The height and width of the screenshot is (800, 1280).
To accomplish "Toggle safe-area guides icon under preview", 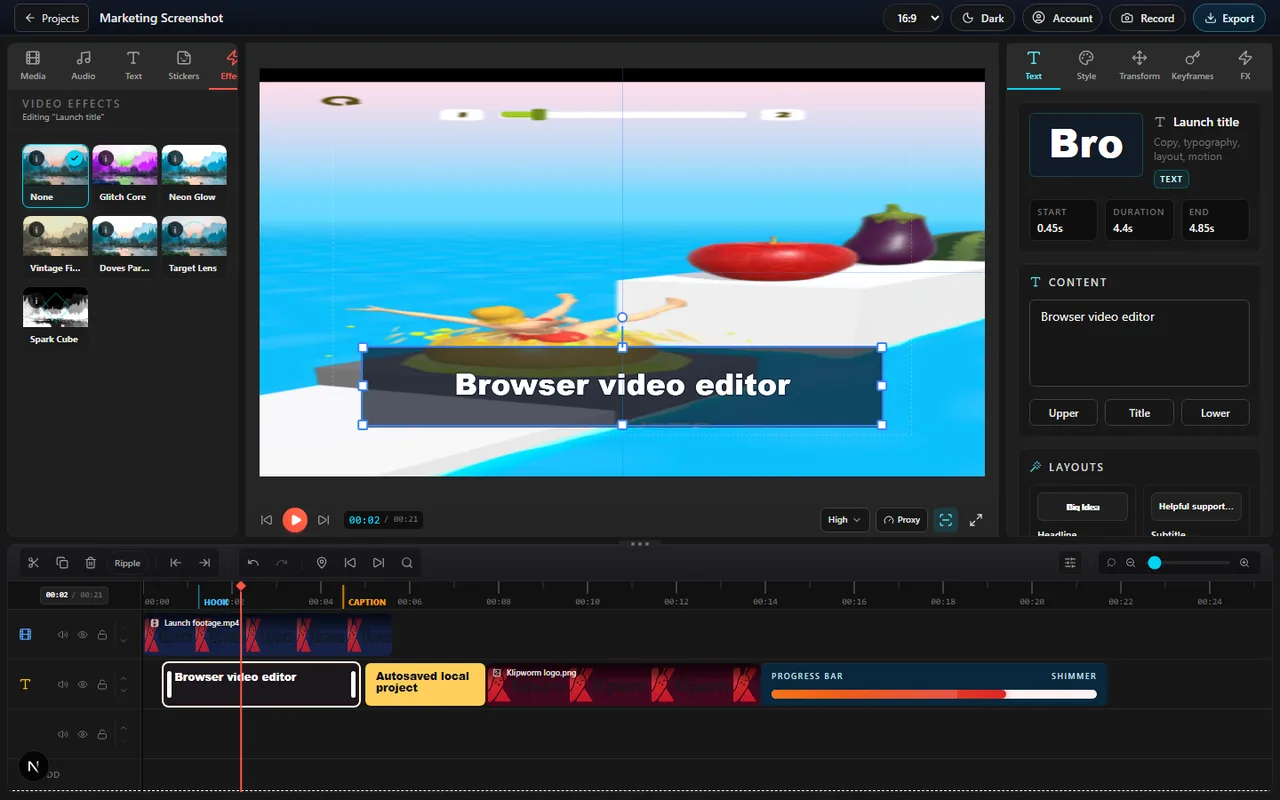I will point(946,520).
